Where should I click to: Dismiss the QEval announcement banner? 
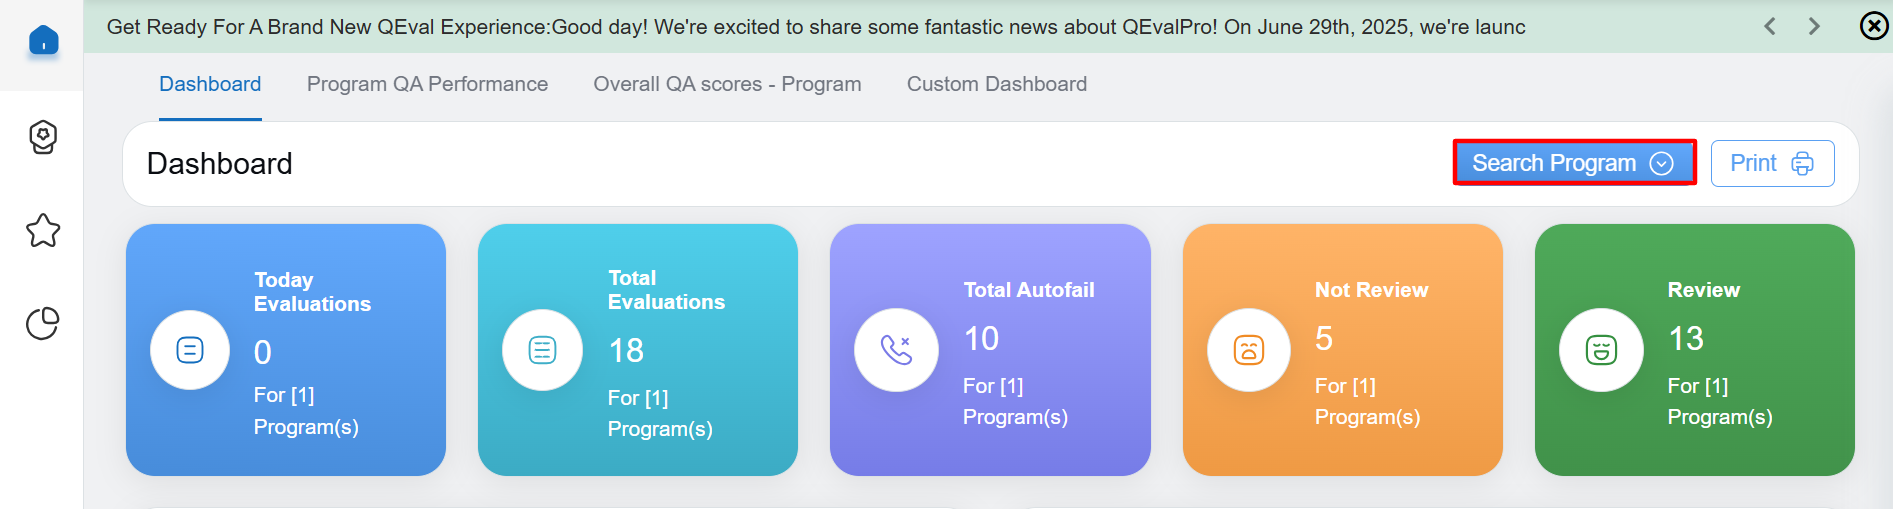point(1873,26)
